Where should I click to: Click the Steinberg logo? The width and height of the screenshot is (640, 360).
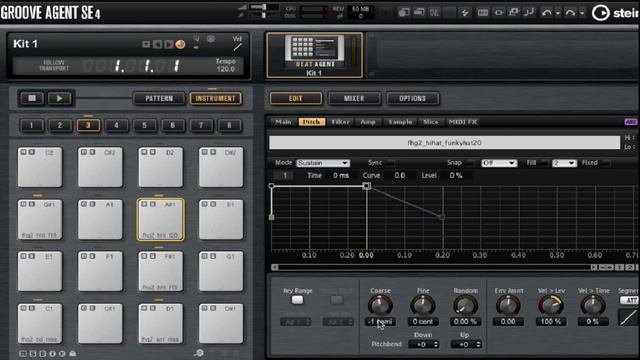(616, 13)
